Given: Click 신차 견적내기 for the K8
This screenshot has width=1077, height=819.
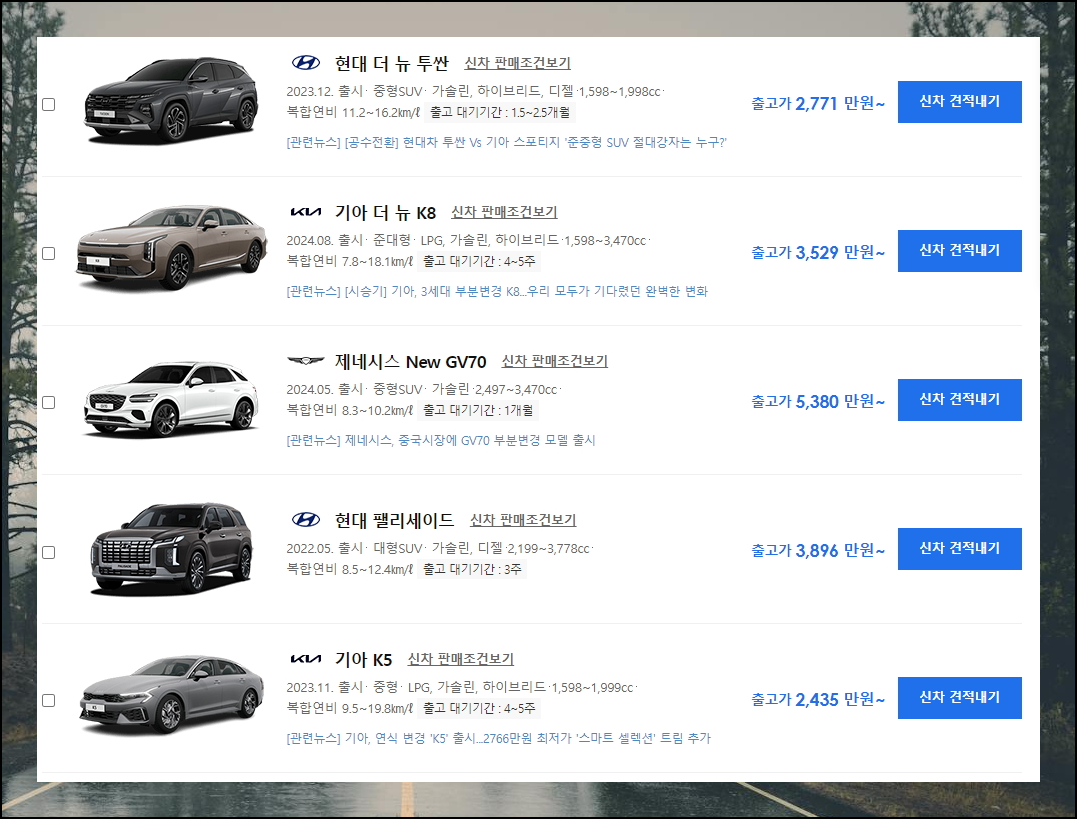Looking at the screenshot, I should [960, 251].
